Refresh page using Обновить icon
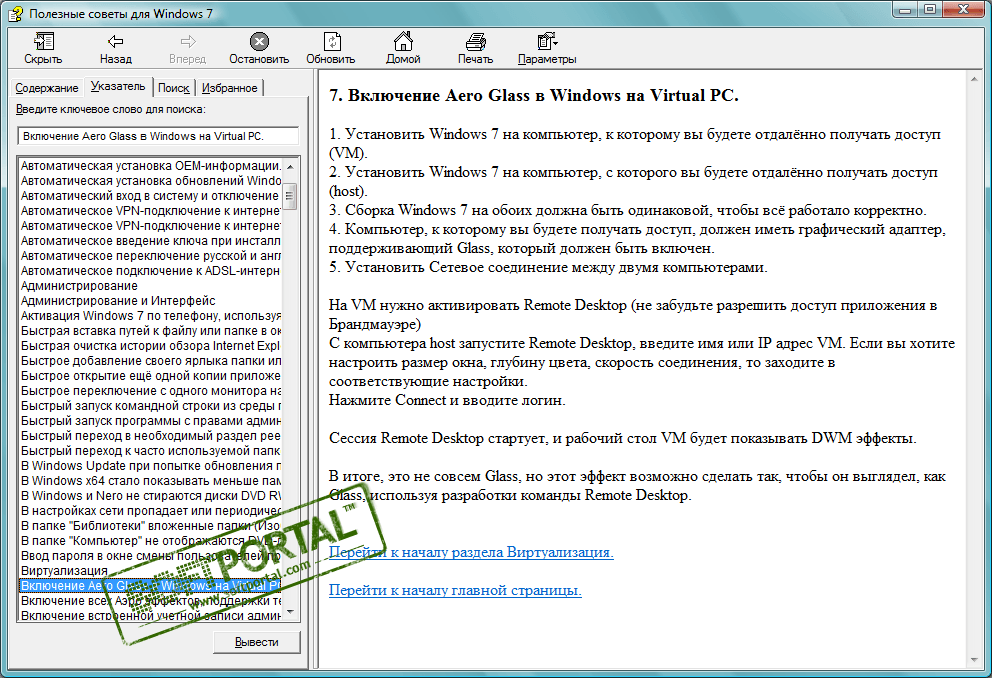Viewport: 992px width, 678px height. [332, 42]
